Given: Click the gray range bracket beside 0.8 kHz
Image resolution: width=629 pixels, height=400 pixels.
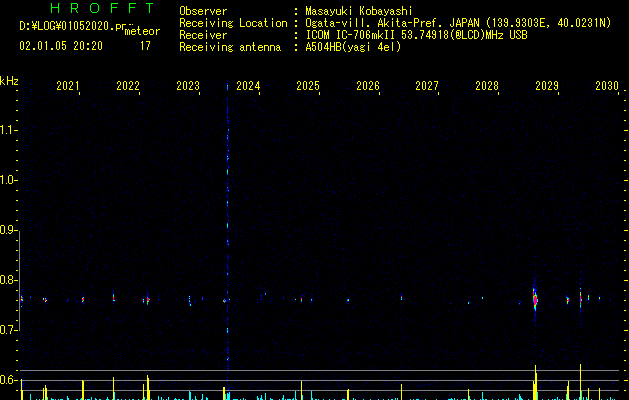Looking at the screenshot, I should click(20, 281).
